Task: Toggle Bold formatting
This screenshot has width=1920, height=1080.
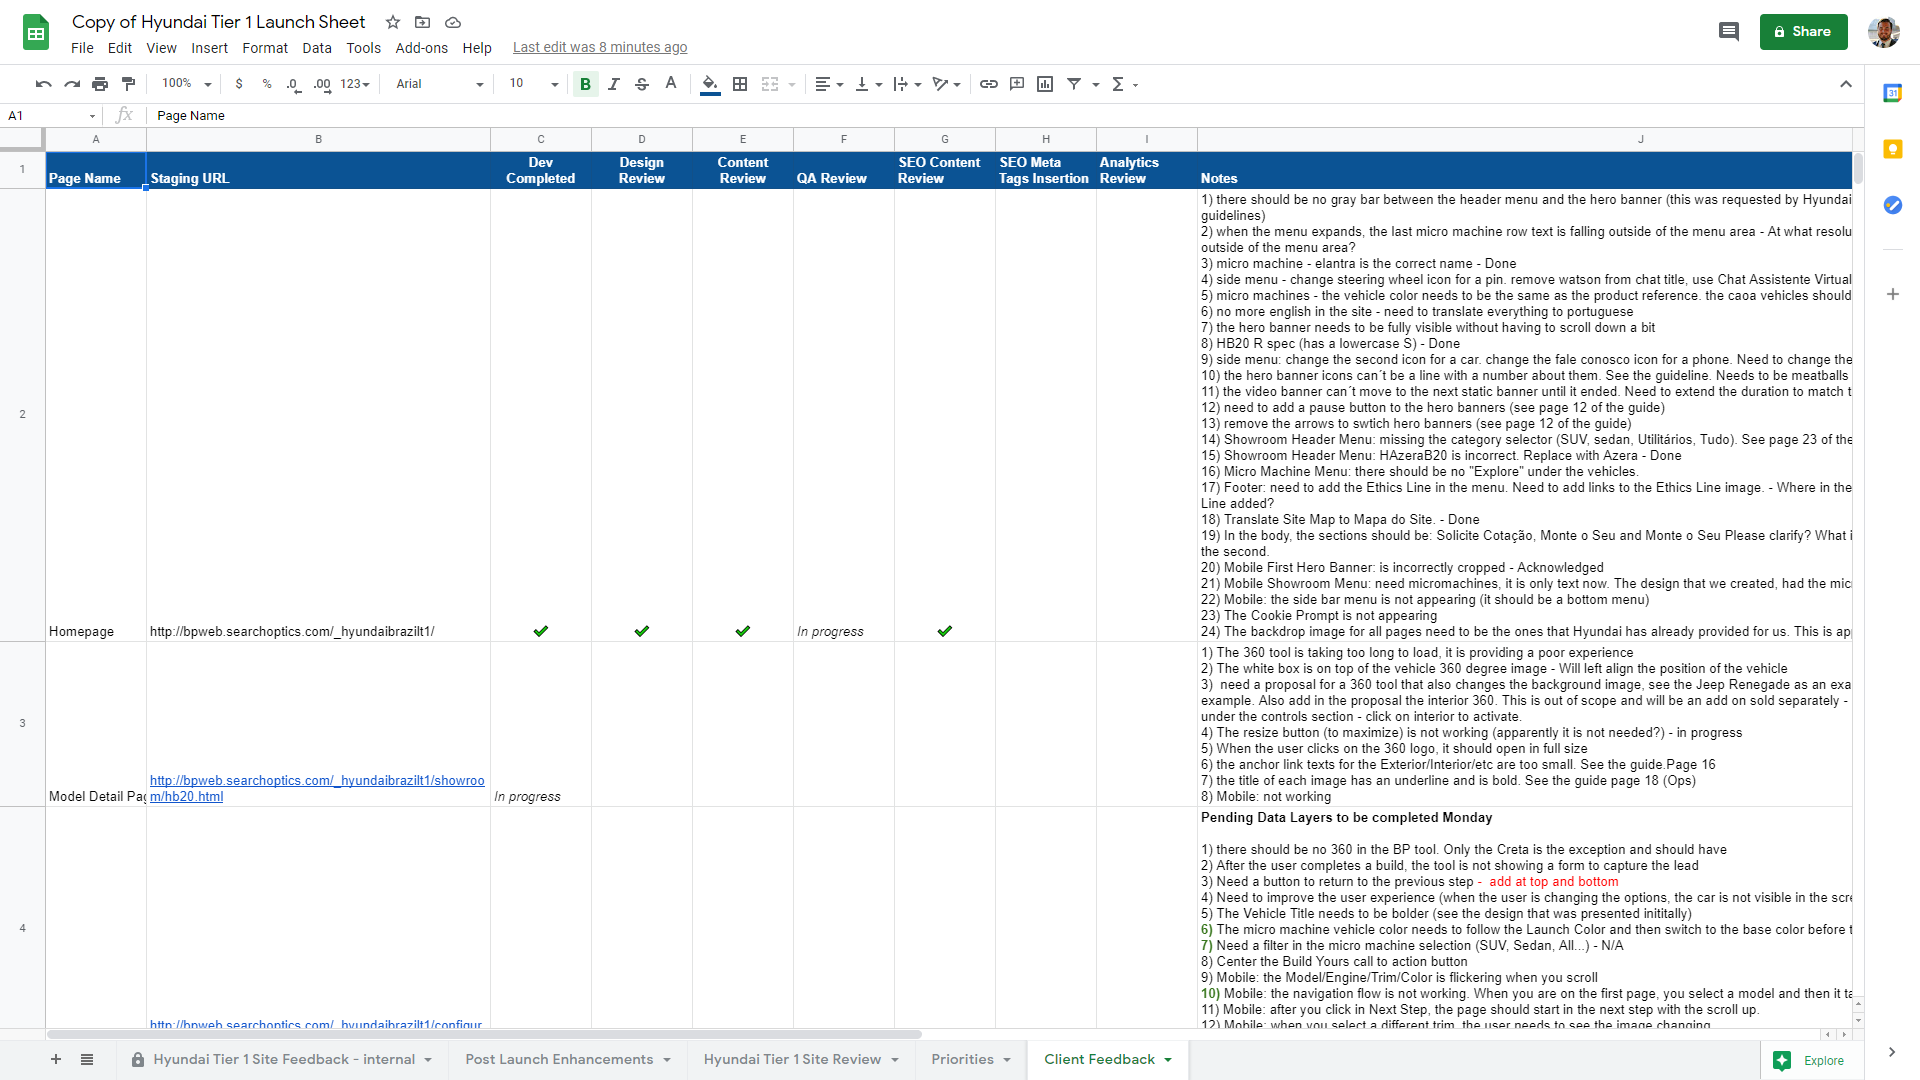Action: point(586,84)
